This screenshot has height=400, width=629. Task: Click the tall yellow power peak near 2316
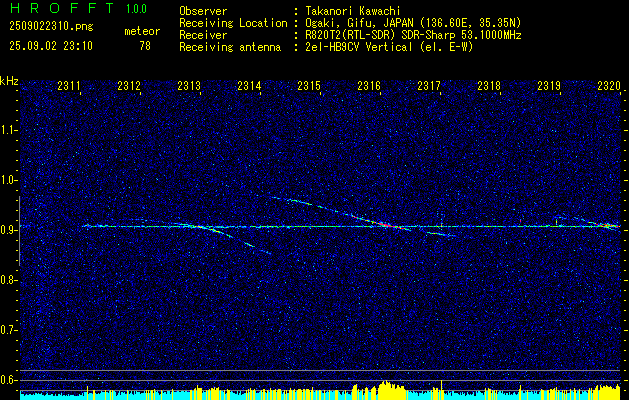point(386,389)
